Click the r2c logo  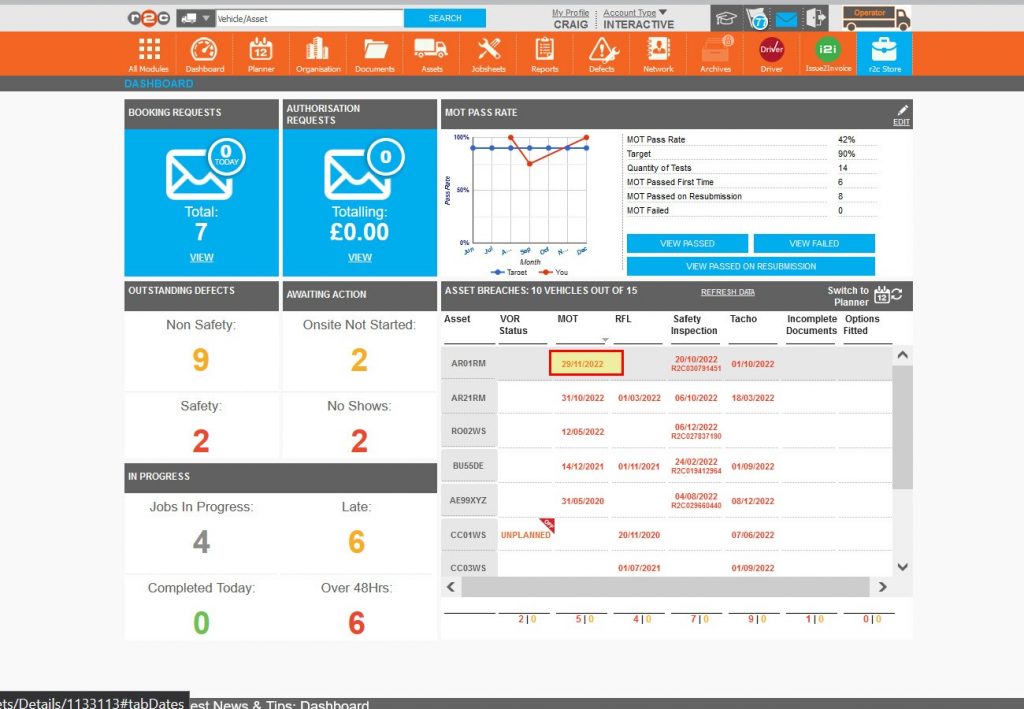pyautogui.click(x=149, y=18)
